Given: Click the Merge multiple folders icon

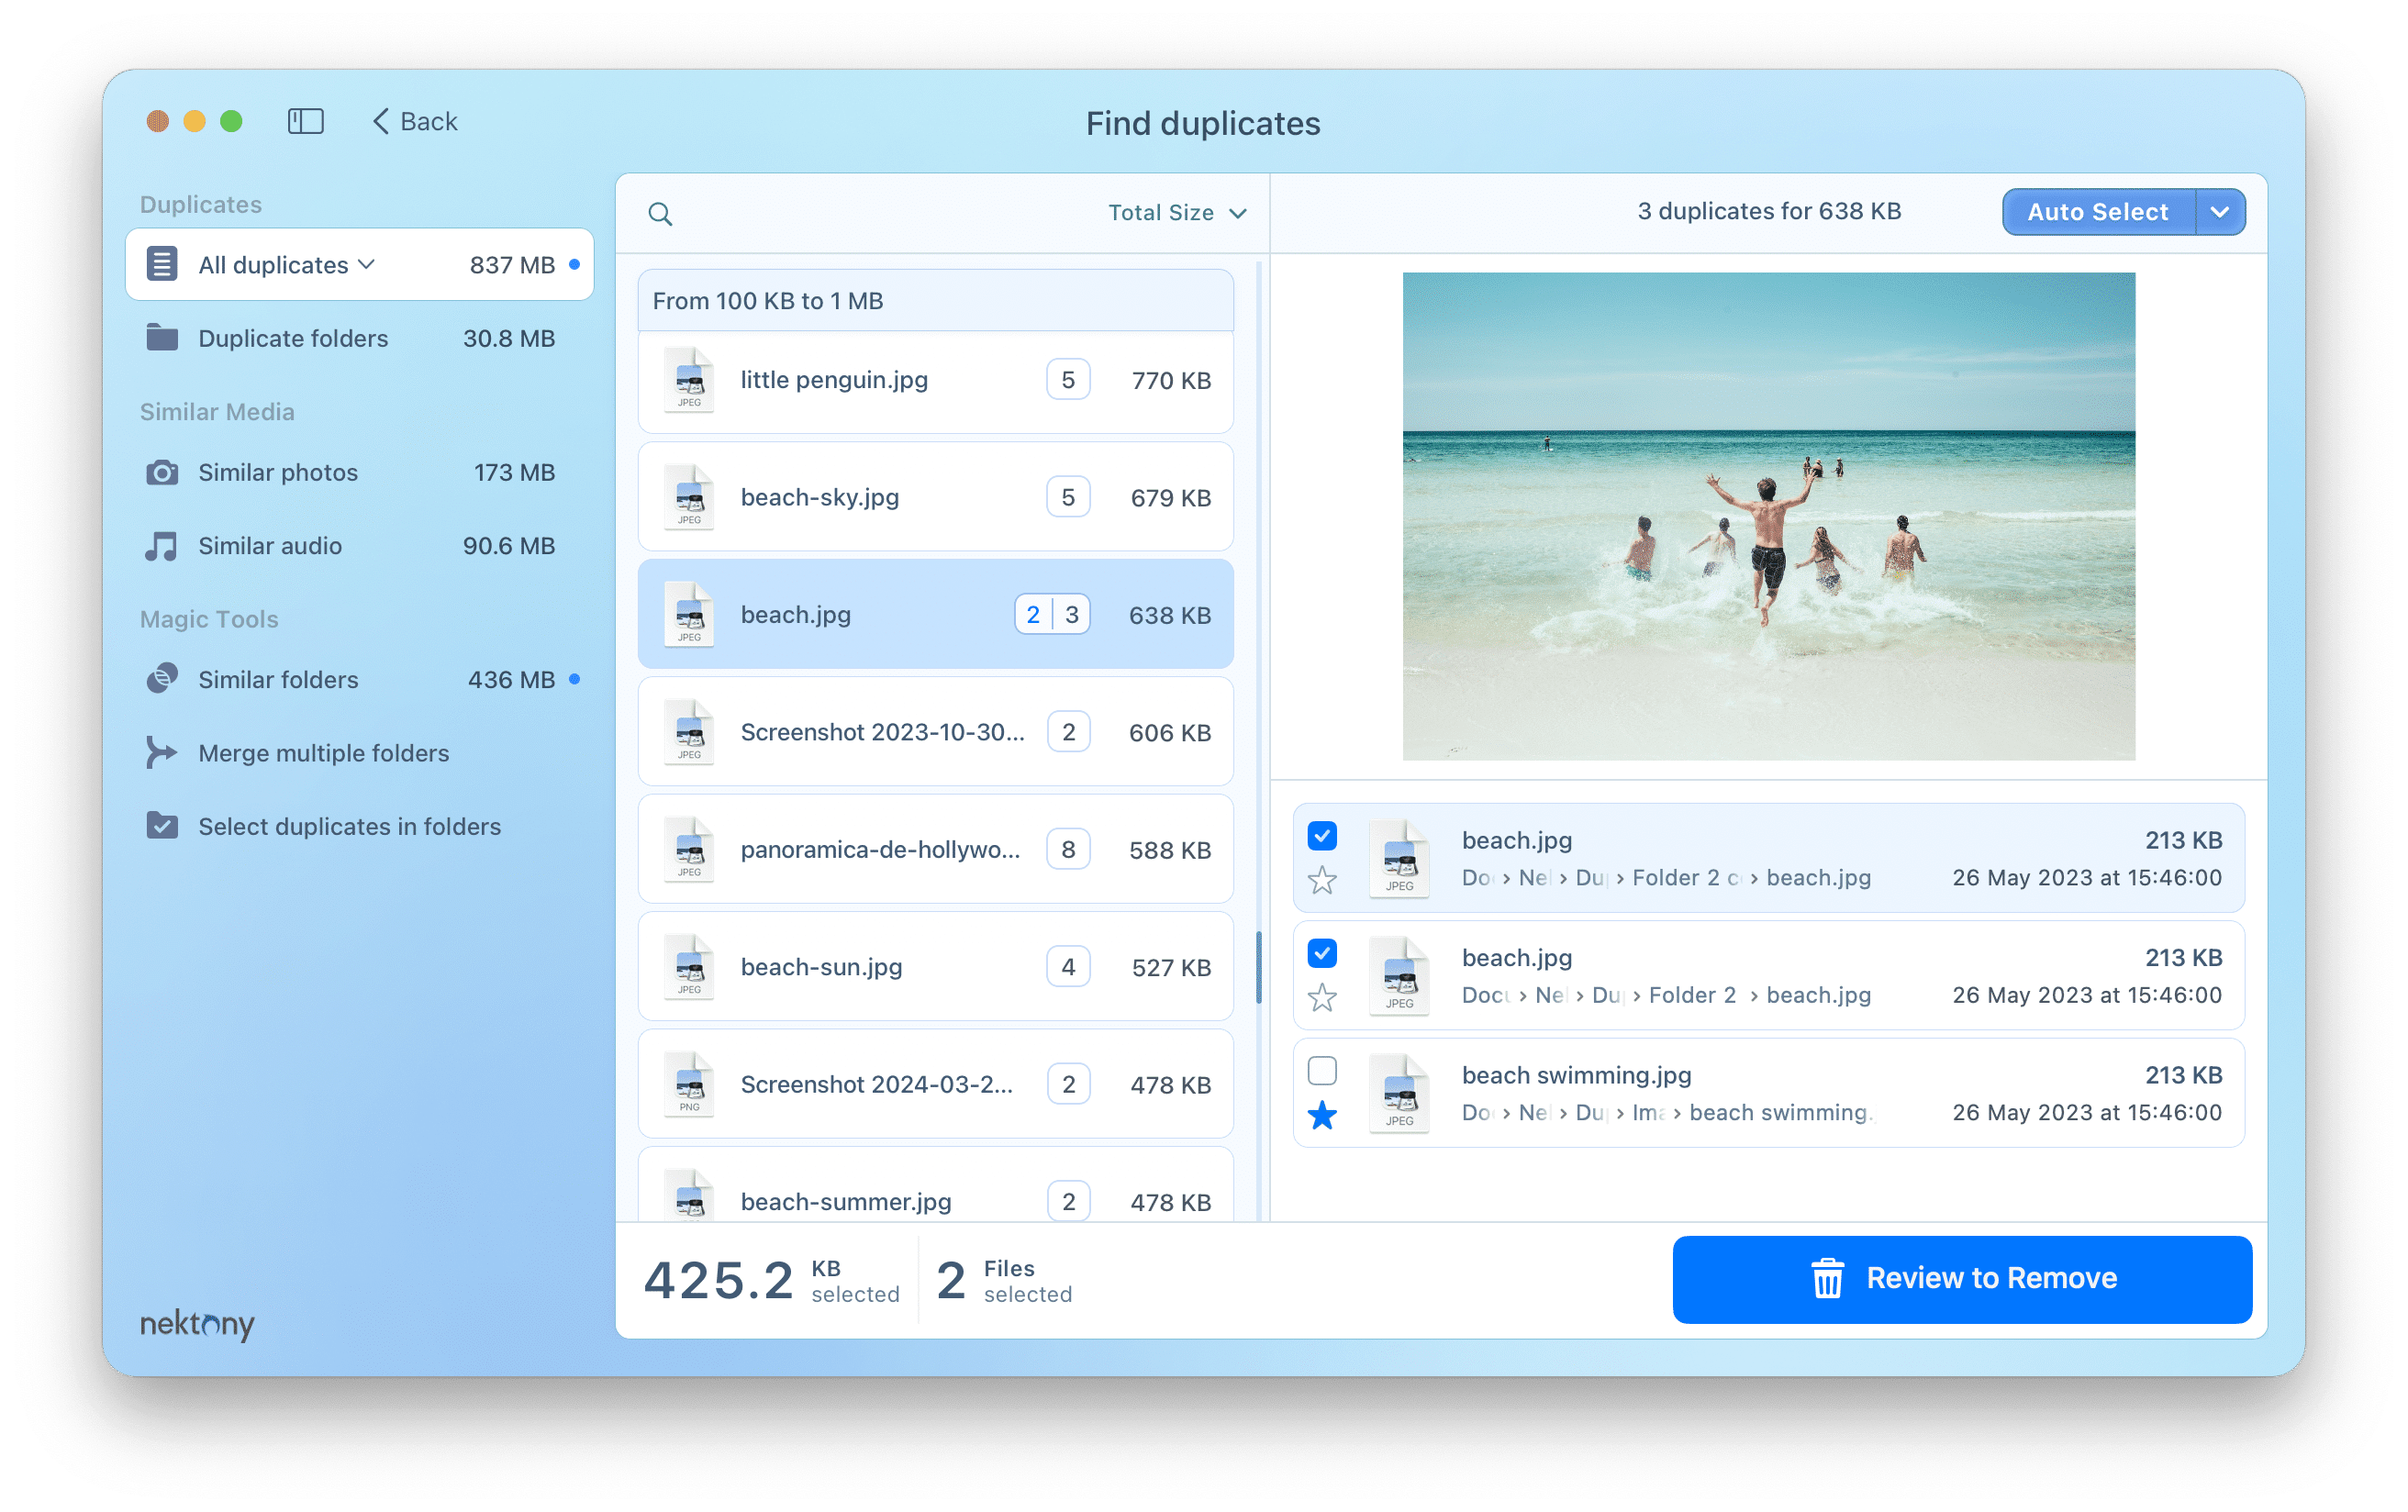Looking at the screenshot, I should point(163,752).
